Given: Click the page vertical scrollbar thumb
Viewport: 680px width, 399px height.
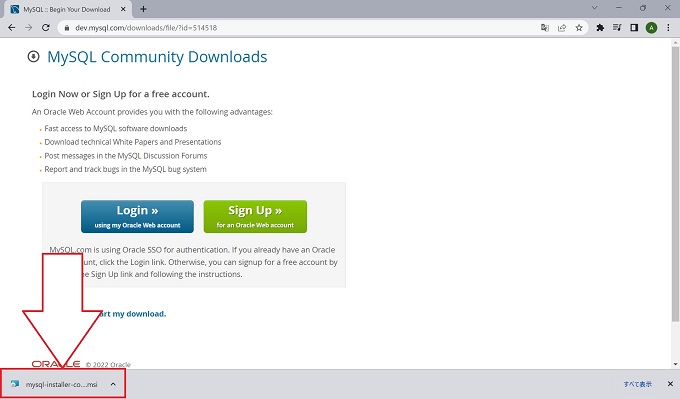Looking at the screenshot, I should point(675,184).
